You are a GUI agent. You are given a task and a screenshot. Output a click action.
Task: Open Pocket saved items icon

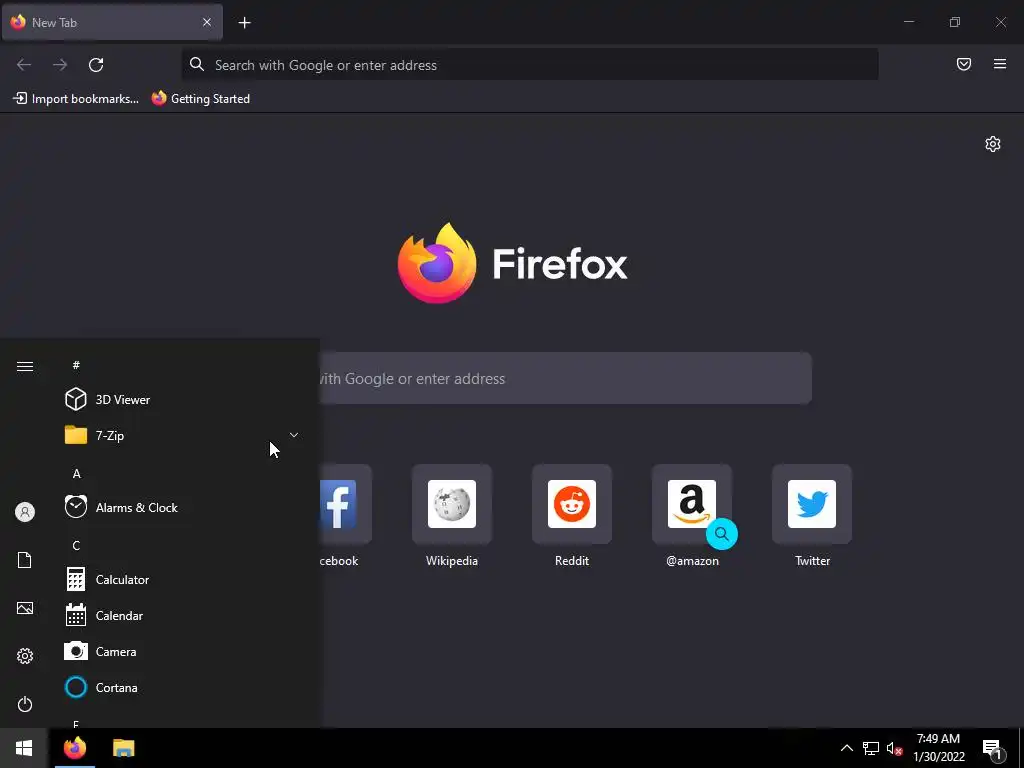[963, 64]
